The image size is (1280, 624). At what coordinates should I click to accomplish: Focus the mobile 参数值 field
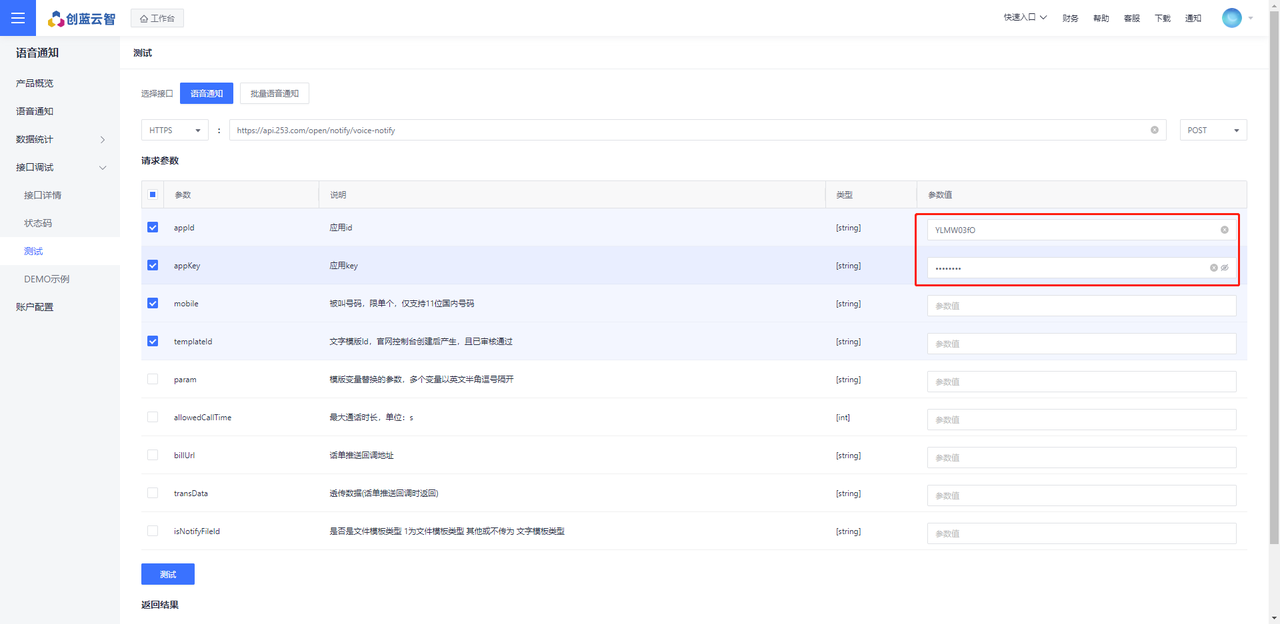pos(1081,306)
